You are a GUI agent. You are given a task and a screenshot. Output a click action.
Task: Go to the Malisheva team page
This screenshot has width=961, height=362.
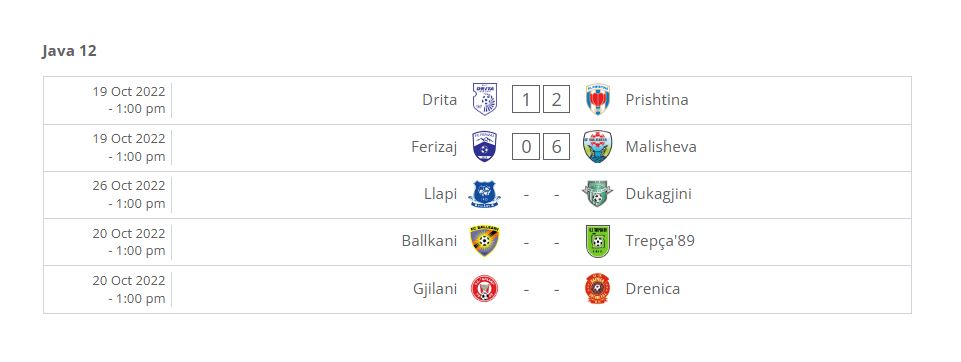pos(661,147)
